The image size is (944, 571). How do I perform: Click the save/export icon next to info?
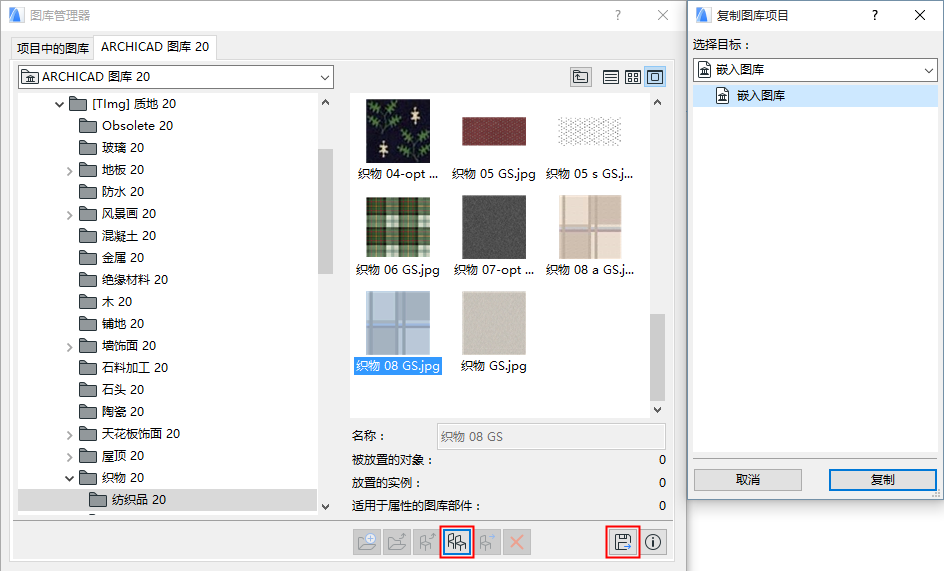click(x=623, y=542)
